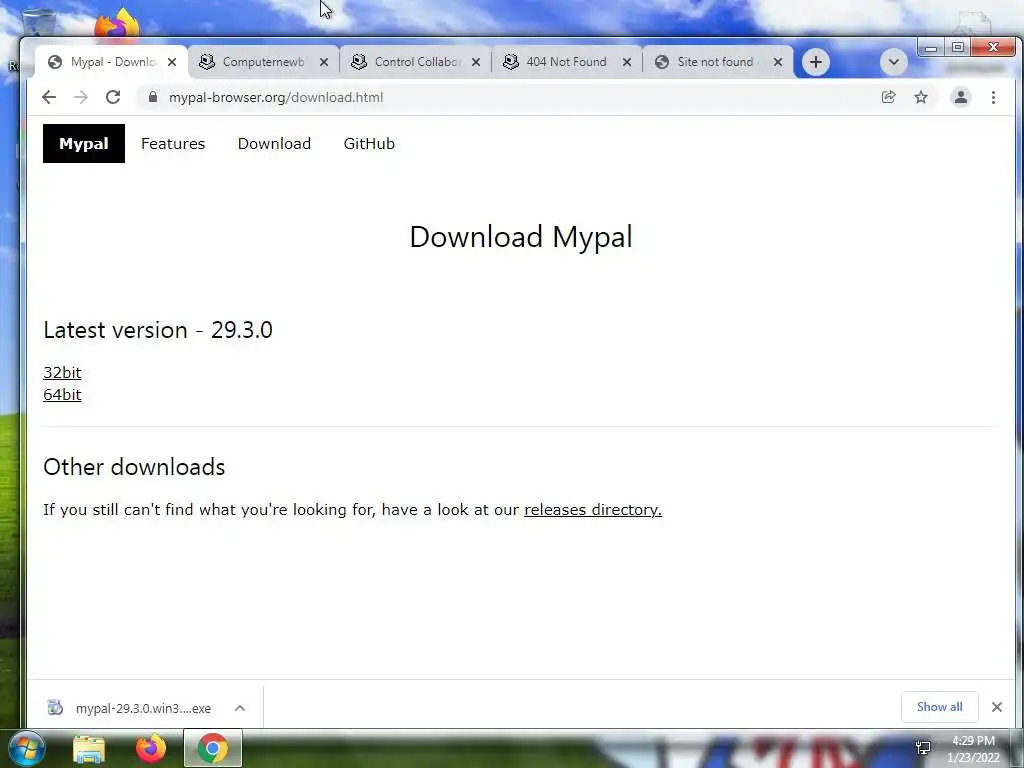Open Chrome's three-dot menu
Image resolution: width=1024 pixels, height=768 pixels.
pyautogui.click(x=993, y=97)
